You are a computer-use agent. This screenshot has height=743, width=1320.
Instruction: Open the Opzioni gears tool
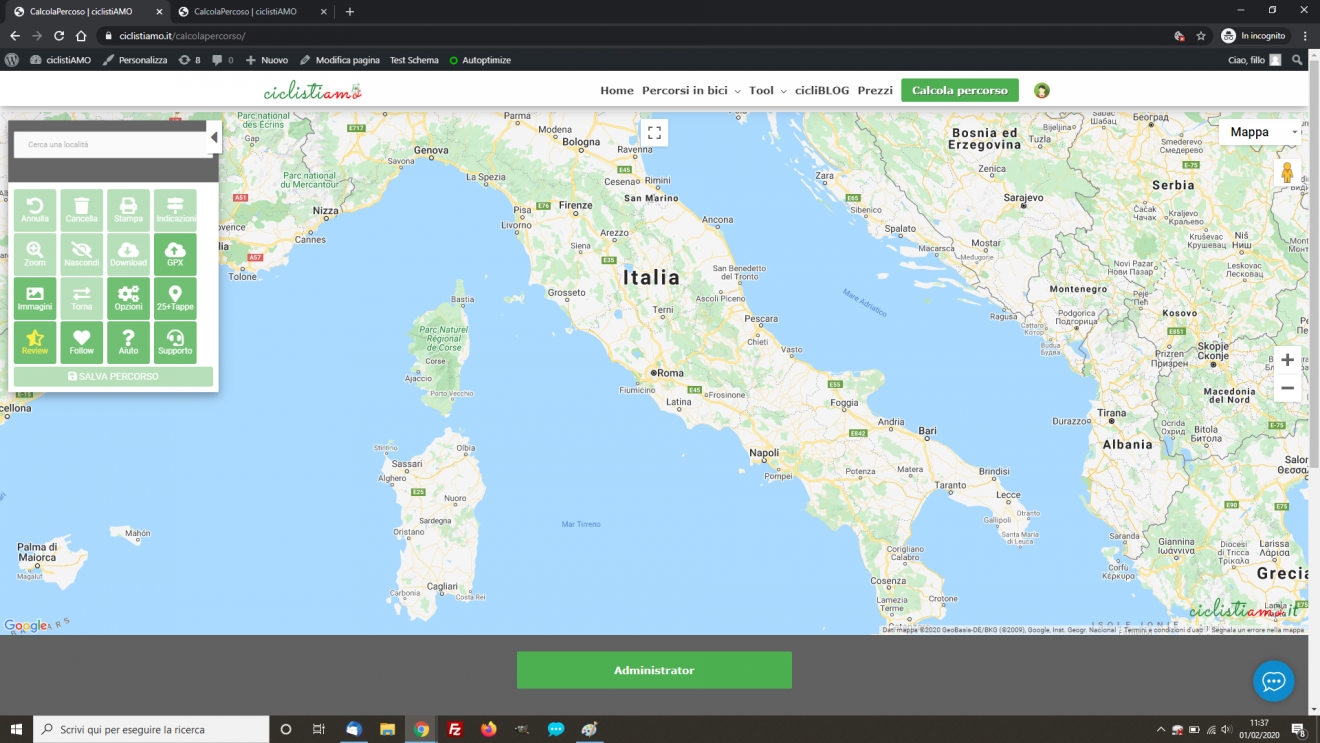tap(128, 298)
